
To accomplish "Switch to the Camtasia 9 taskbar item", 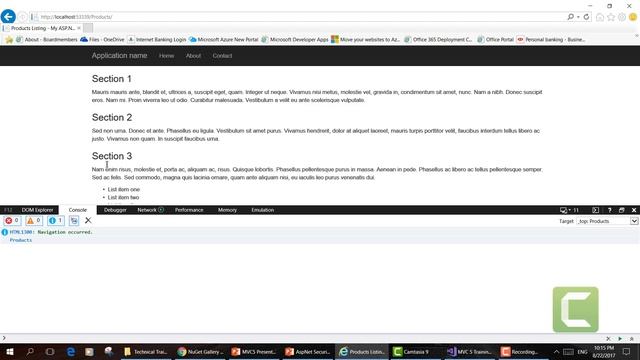I will (x=415, y=352).
